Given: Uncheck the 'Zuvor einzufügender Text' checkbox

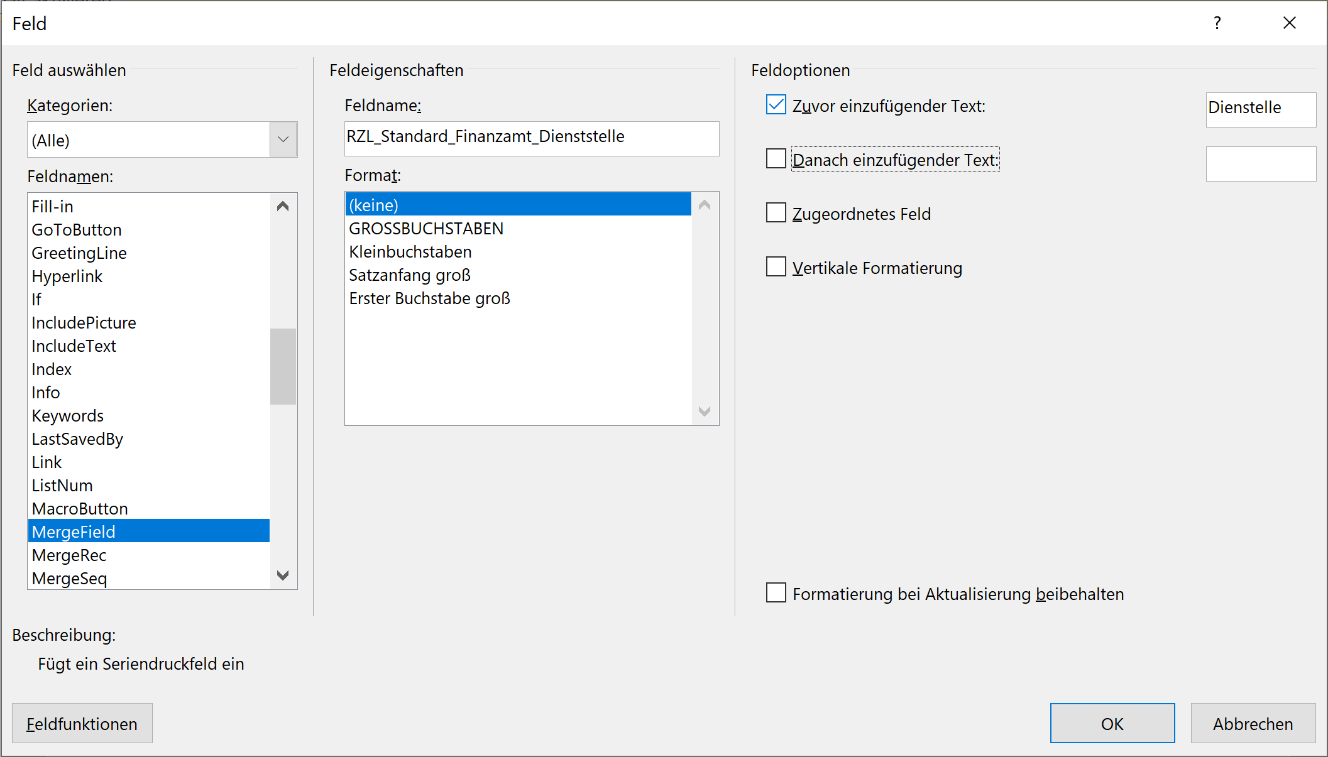Looking at the screenshot, I should (x=775, y=104).
